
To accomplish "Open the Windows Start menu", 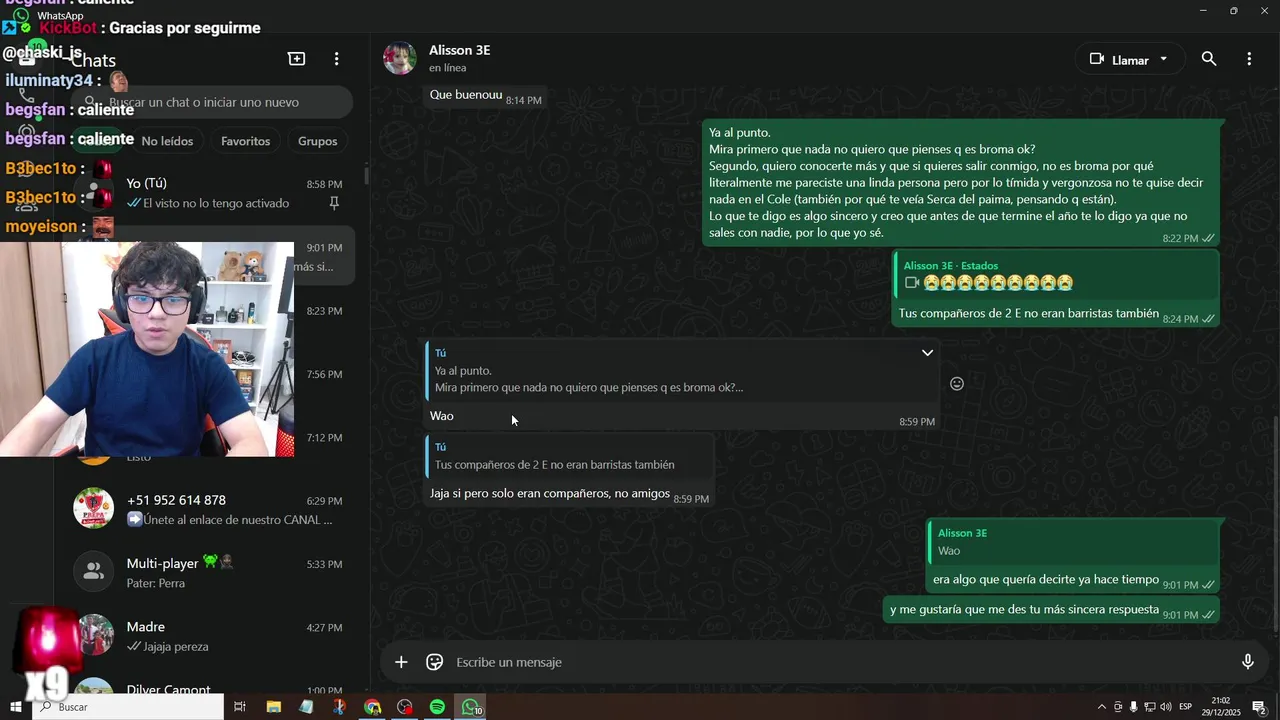I will pos(15,707).
